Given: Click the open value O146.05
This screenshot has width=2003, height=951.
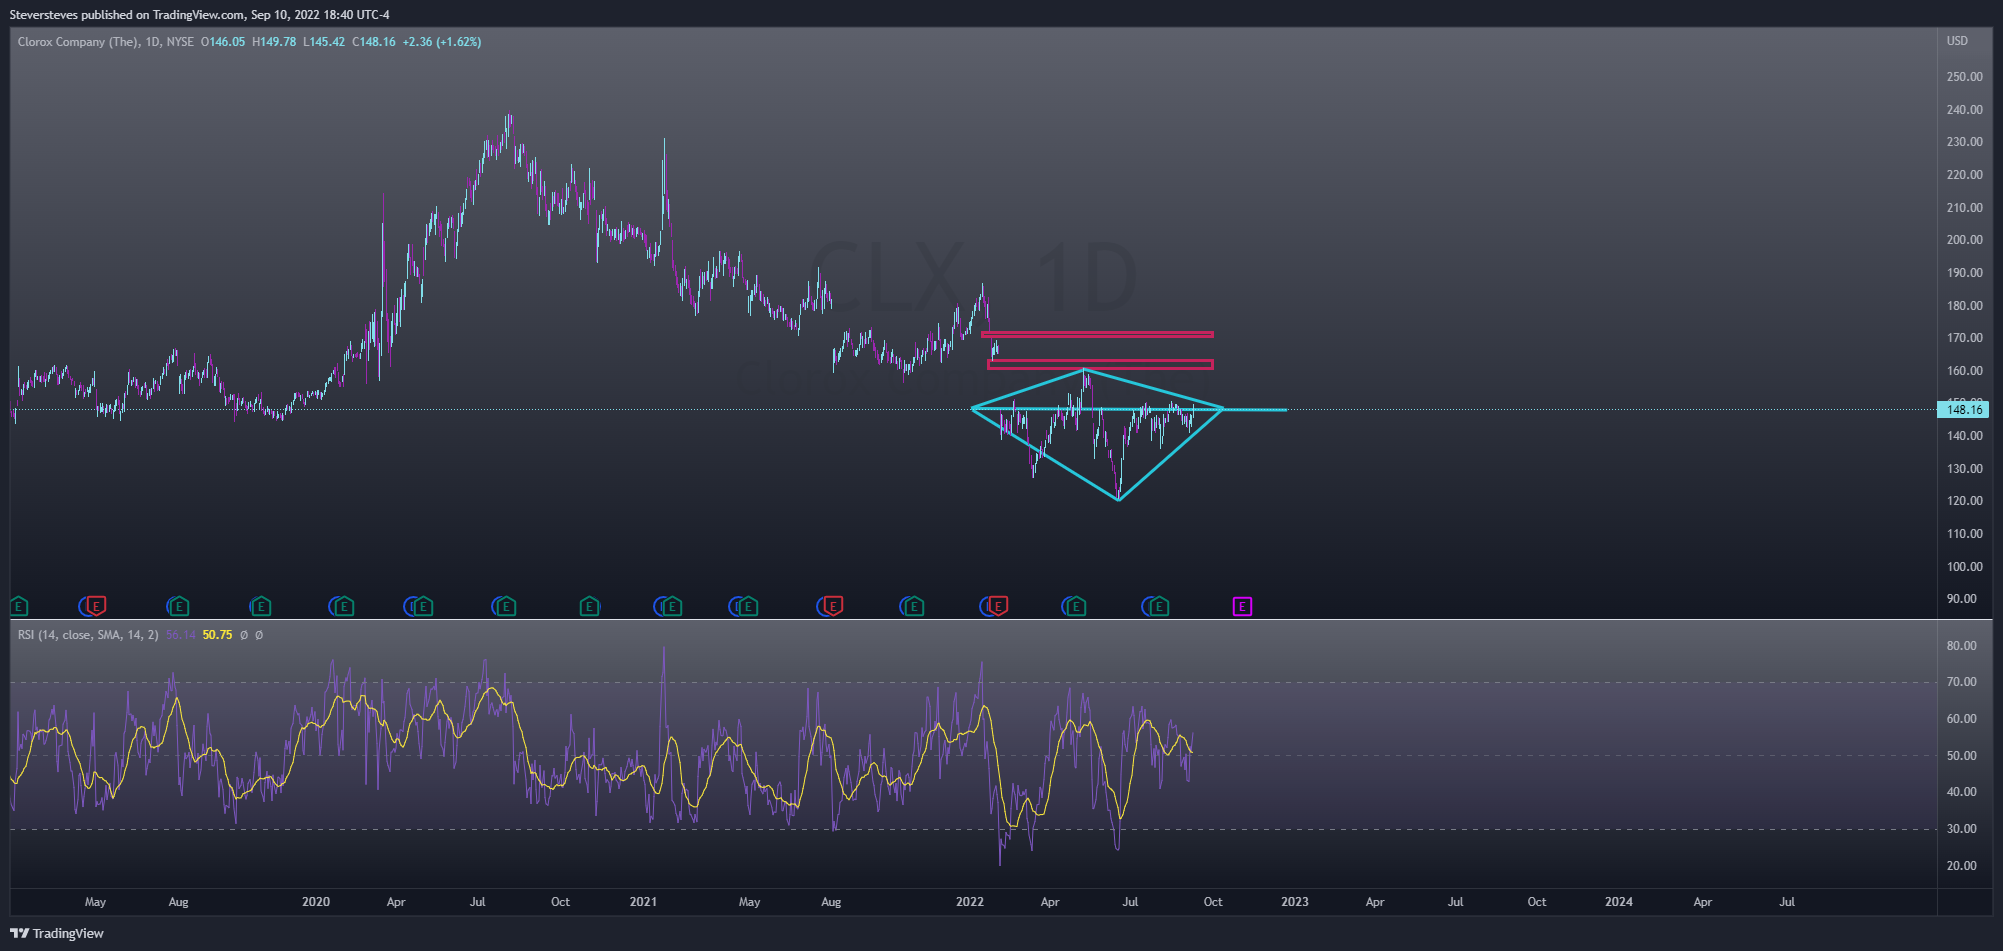Looking at the screenshot, I should coord(223,42).
